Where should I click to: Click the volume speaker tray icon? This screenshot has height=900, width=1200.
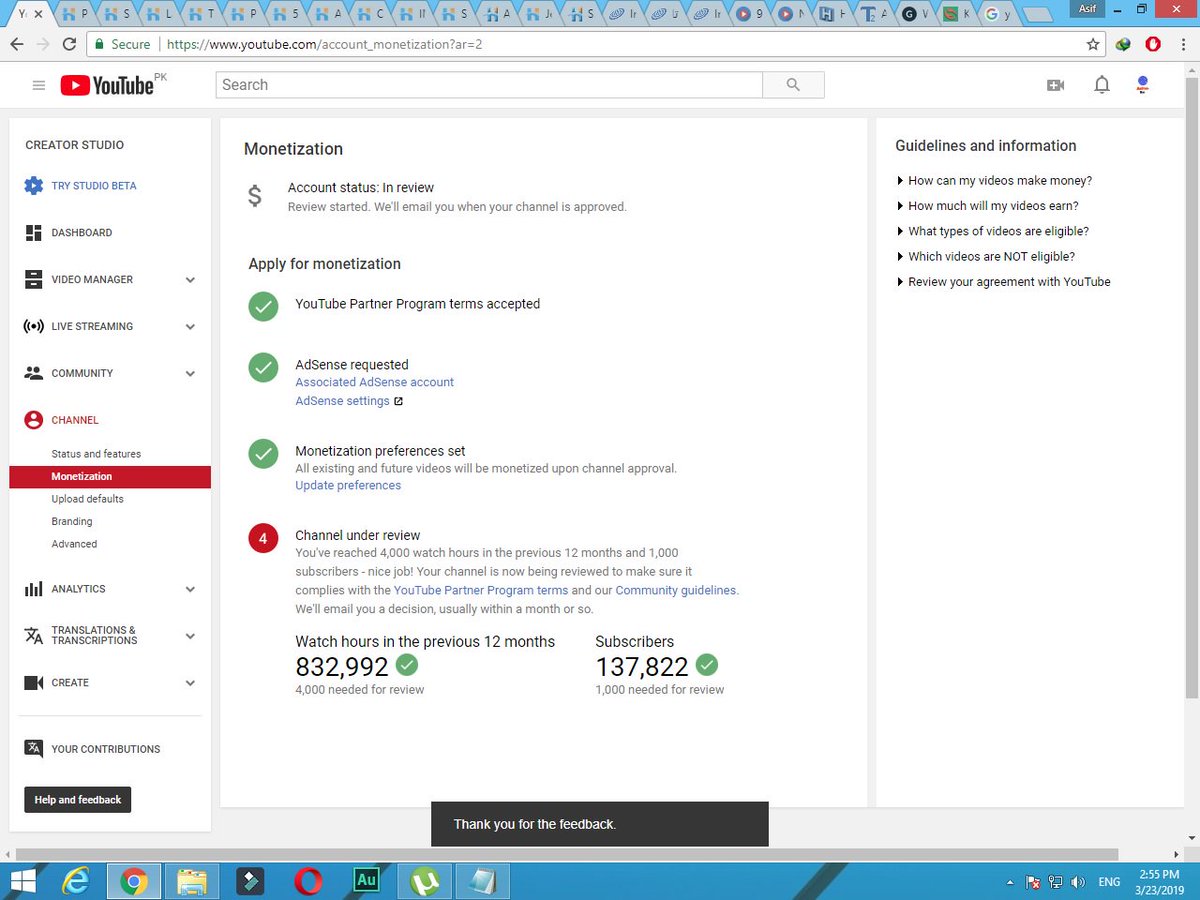click(x=1077, y=882)
